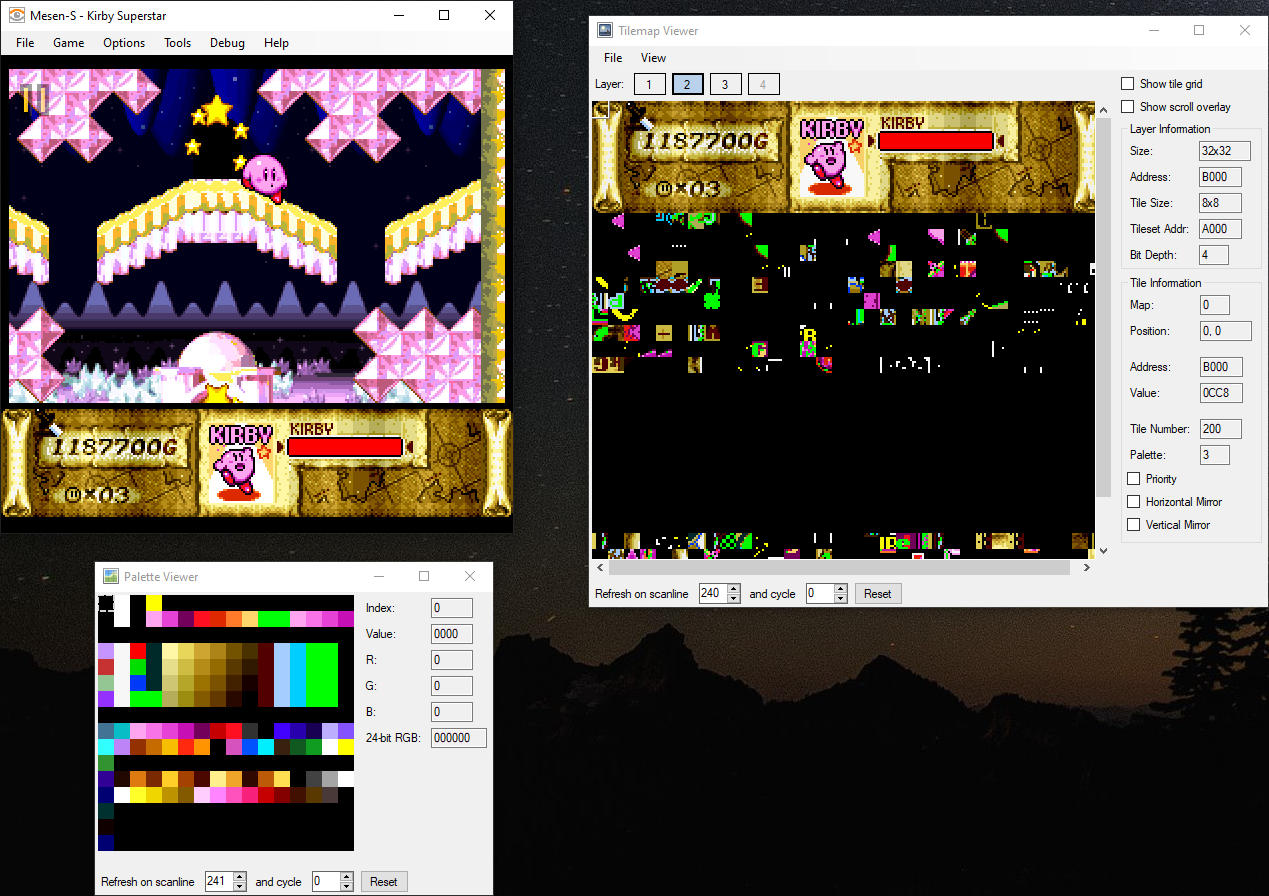Click the tilemap horizontal scrollbar right arrow

(x=1088, y=568)
